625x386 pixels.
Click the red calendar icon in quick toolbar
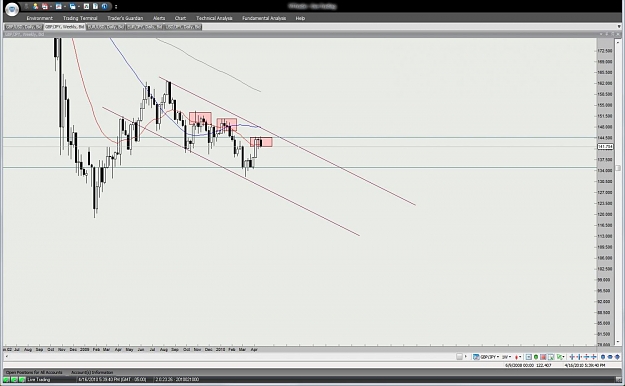45,6
